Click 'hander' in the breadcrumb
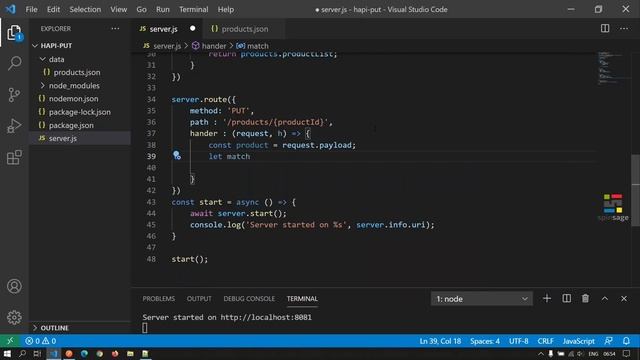The width and height of the screenshot is (640, 360). 213,46
